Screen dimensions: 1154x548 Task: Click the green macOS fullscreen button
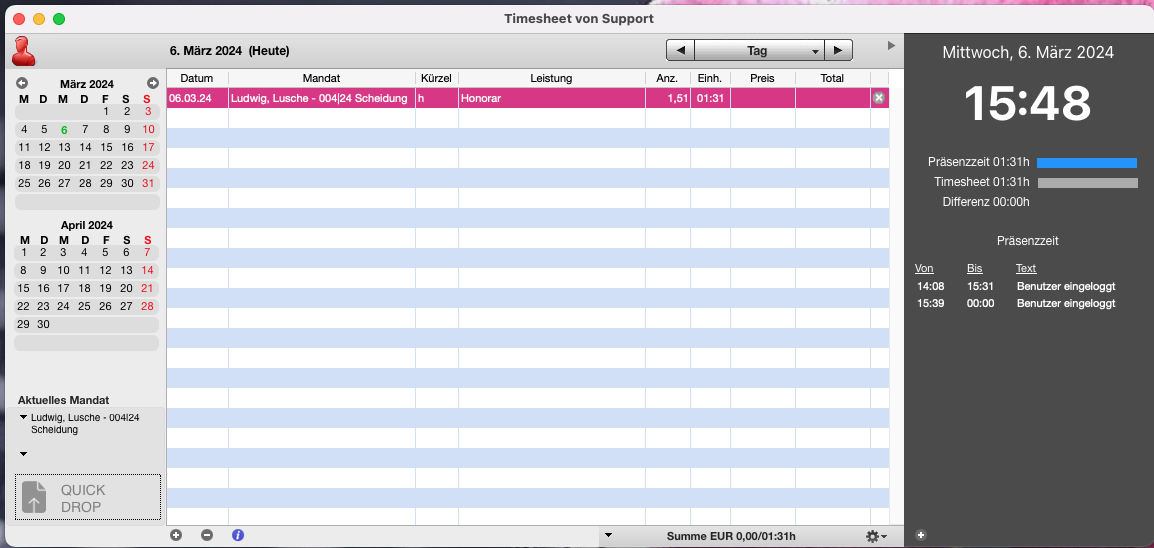tap(59, 18)
